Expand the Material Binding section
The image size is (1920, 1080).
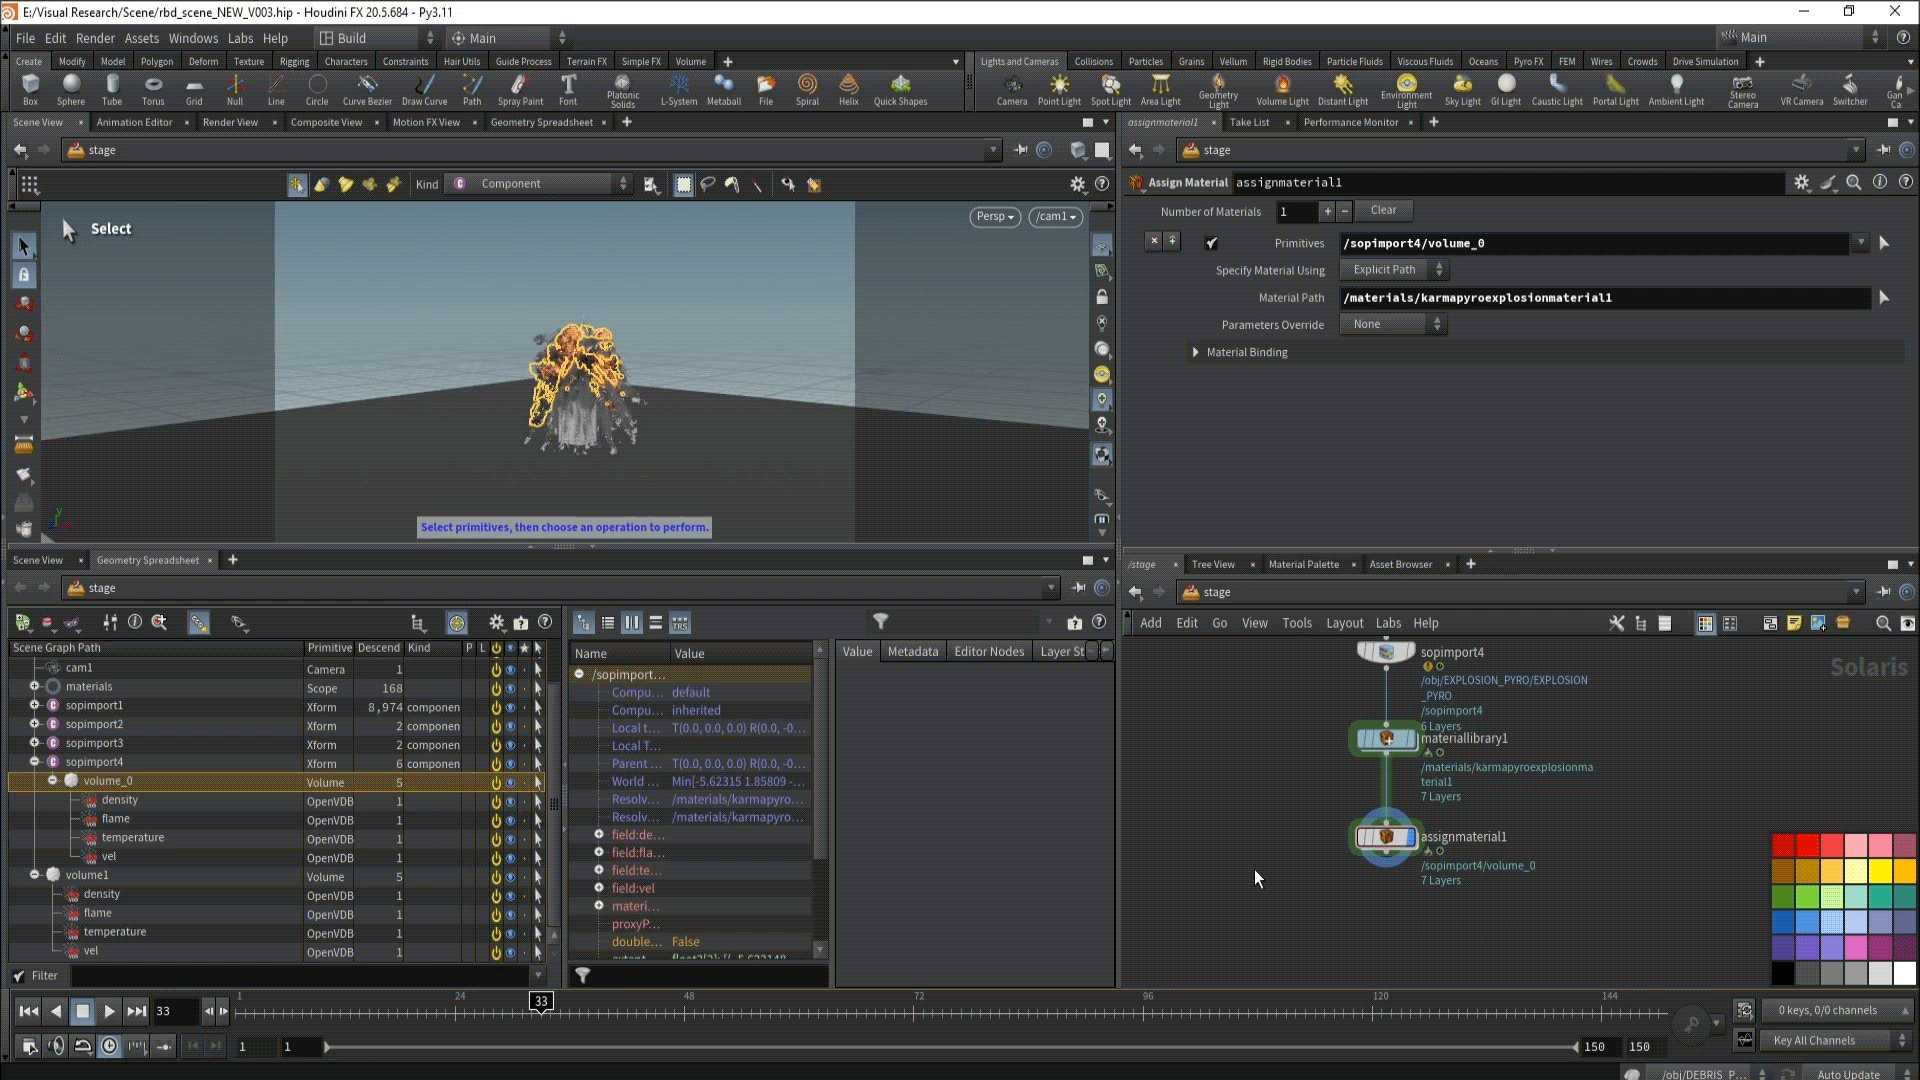pyautogui.click(x=1196, y=352)
